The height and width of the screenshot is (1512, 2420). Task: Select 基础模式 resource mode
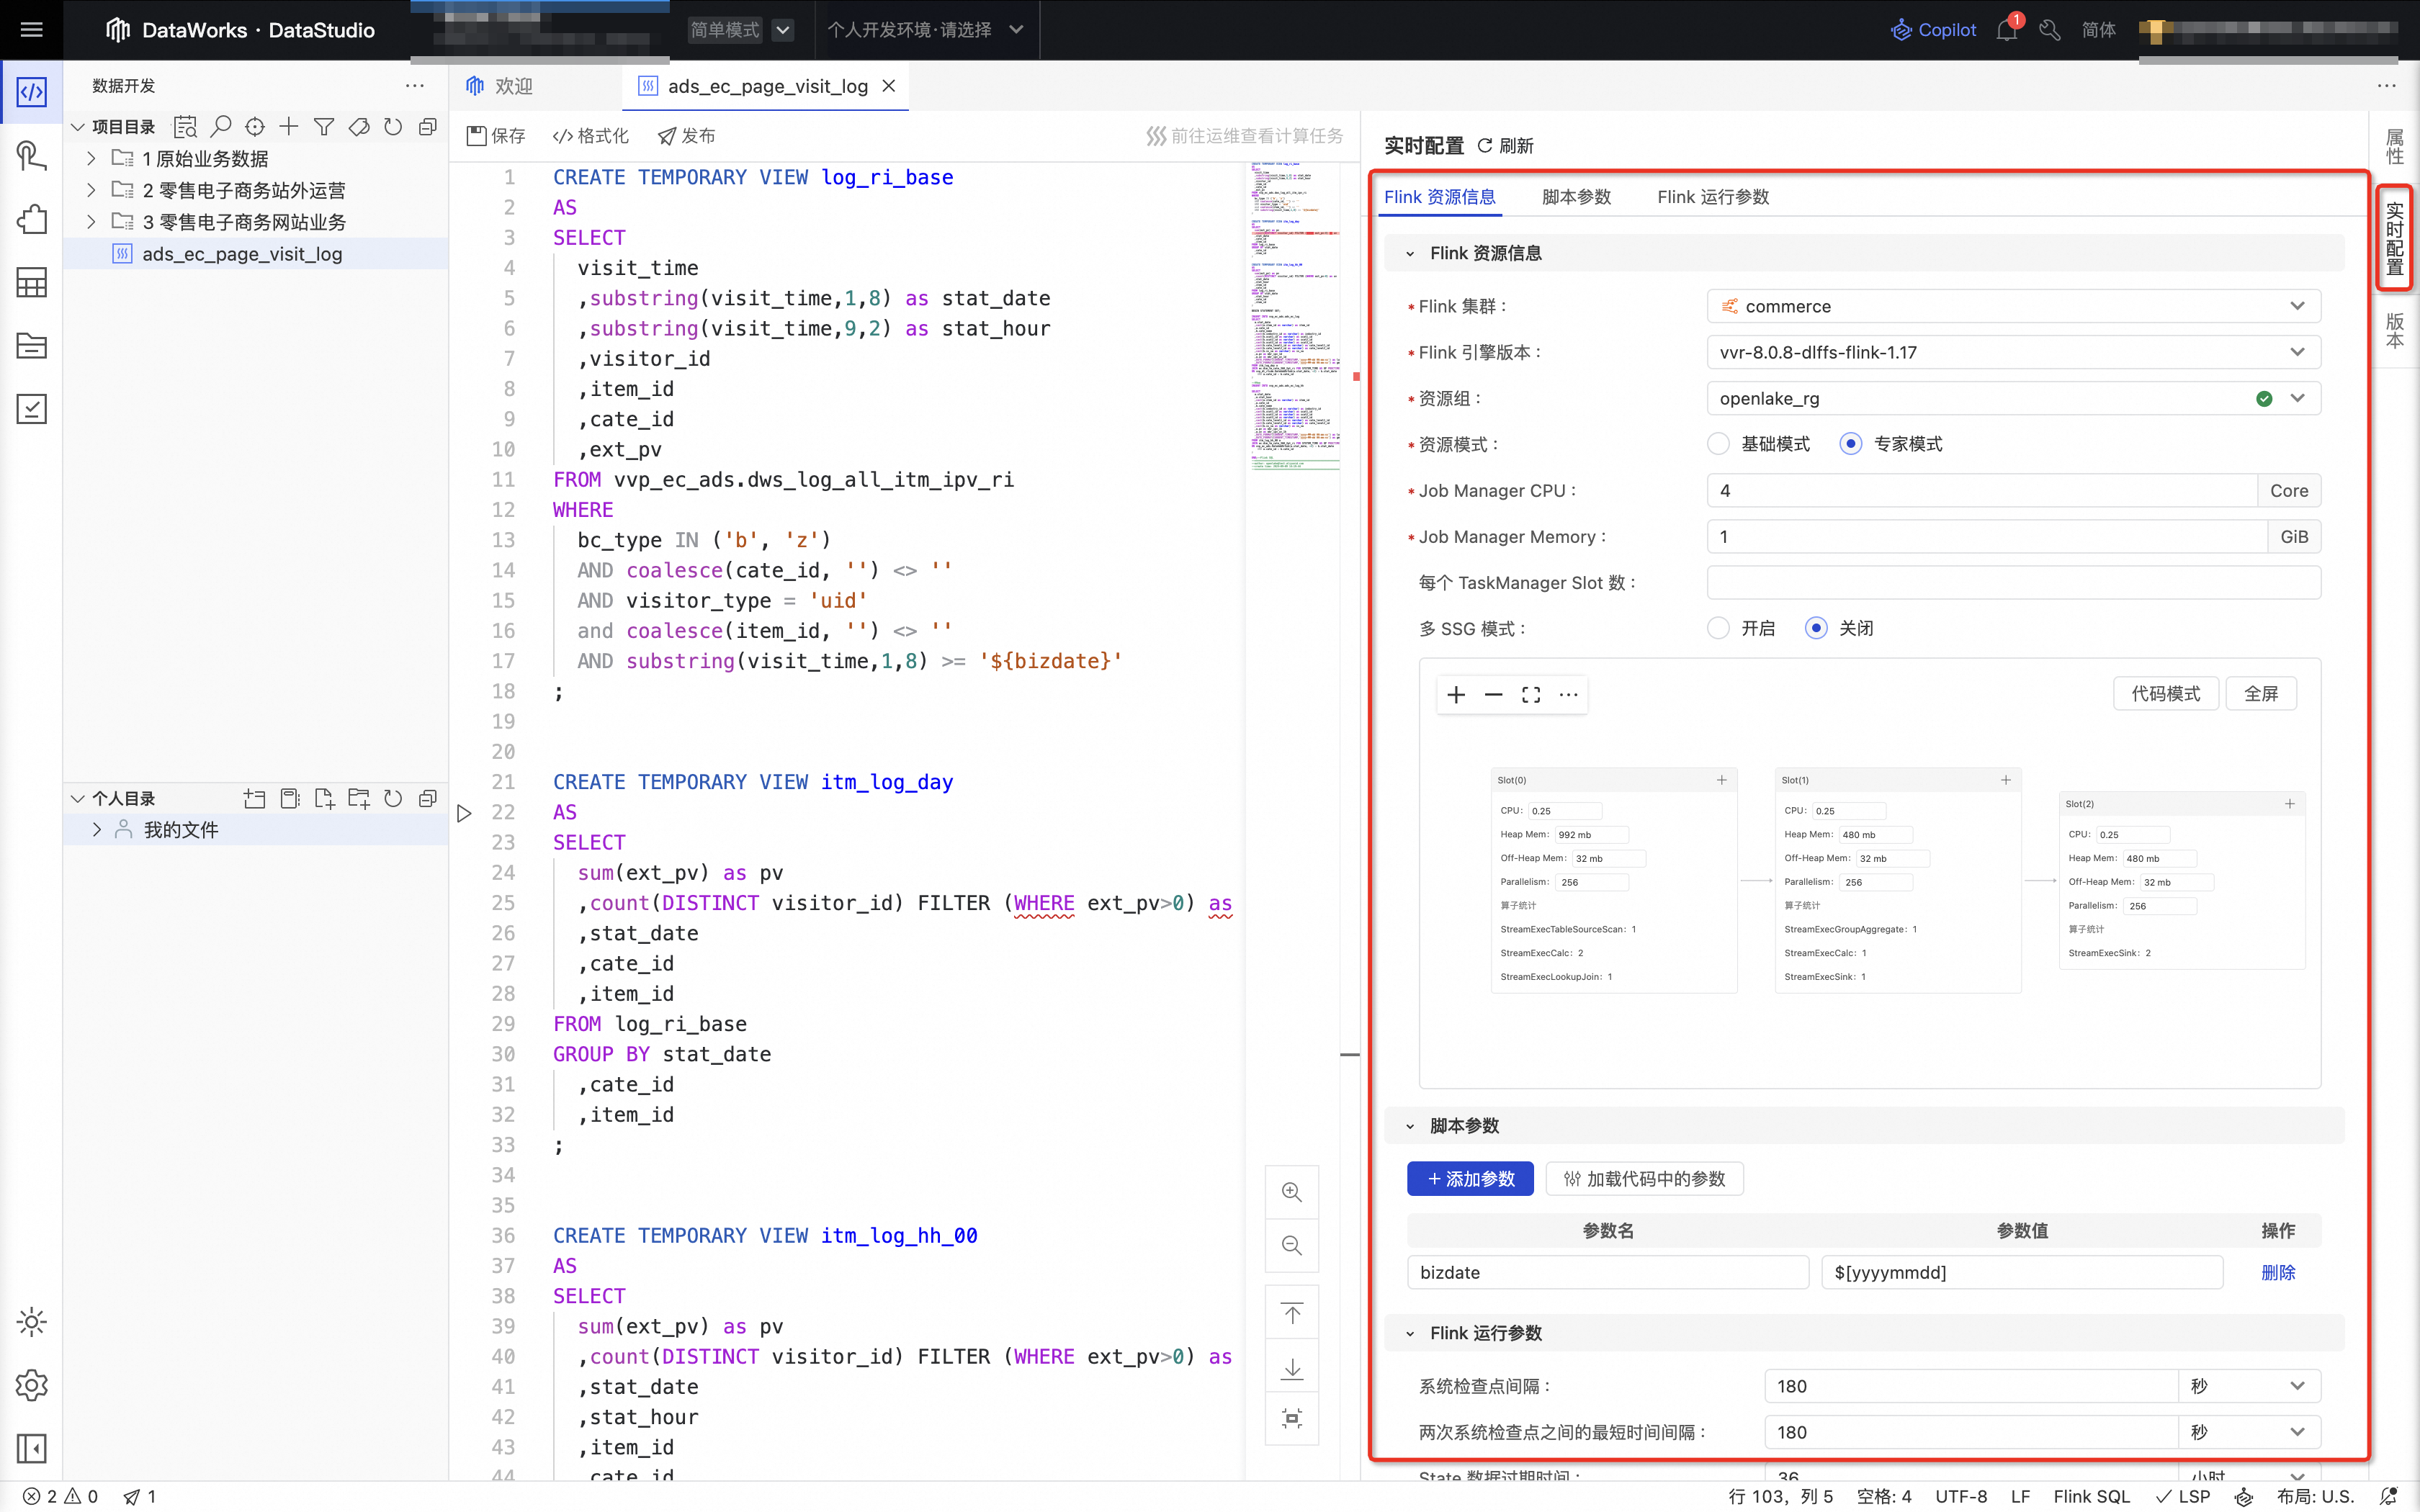(x=1718, y=444)
